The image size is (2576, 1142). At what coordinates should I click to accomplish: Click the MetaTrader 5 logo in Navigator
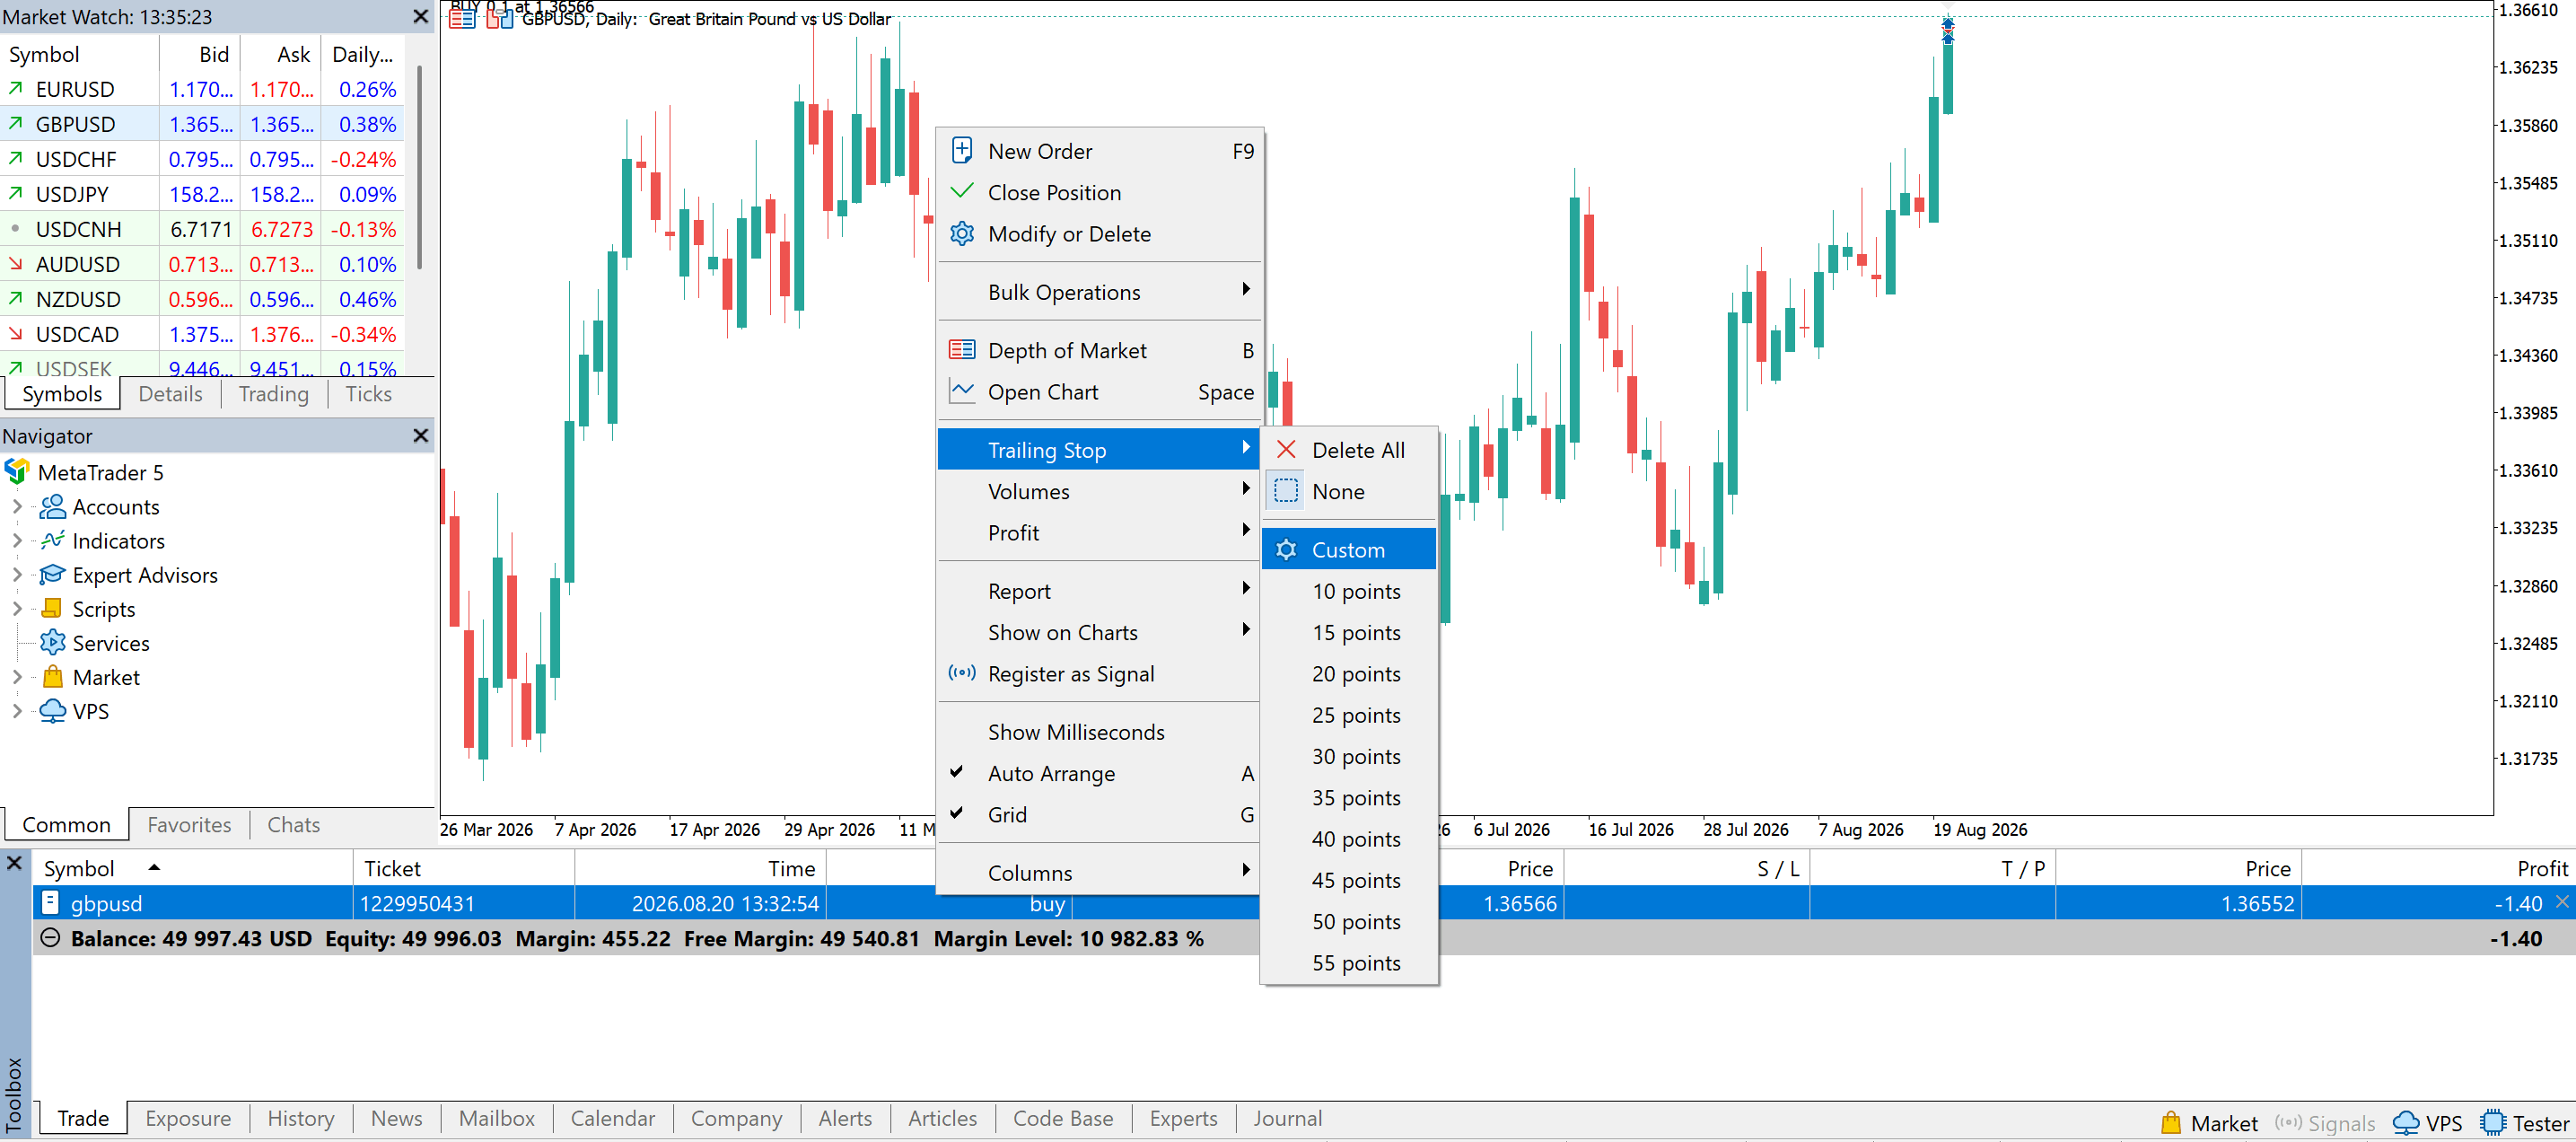[17, 471]
